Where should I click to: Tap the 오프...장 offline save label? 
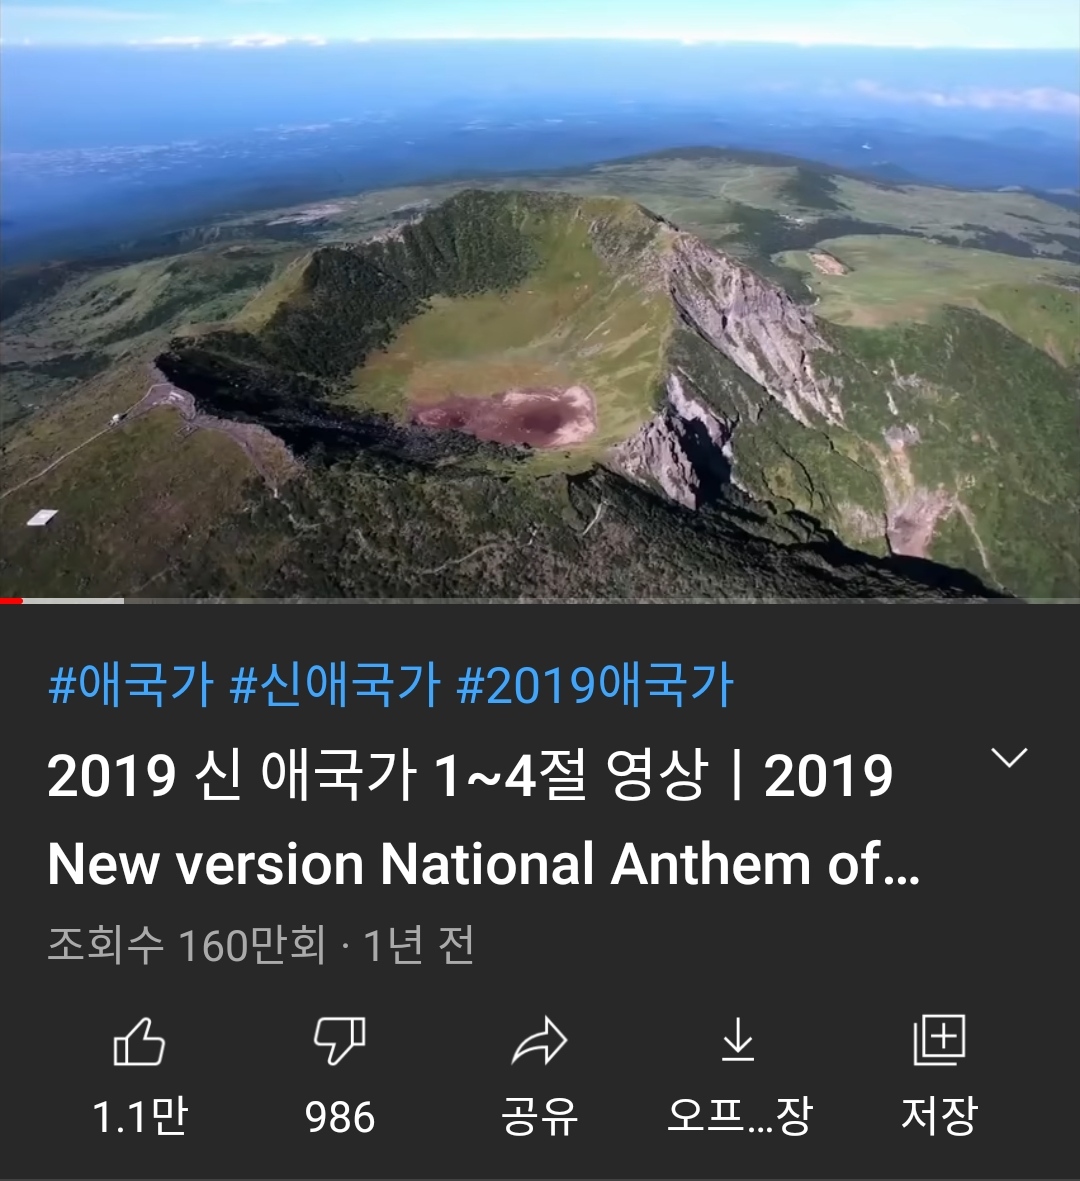[740, 1115]
